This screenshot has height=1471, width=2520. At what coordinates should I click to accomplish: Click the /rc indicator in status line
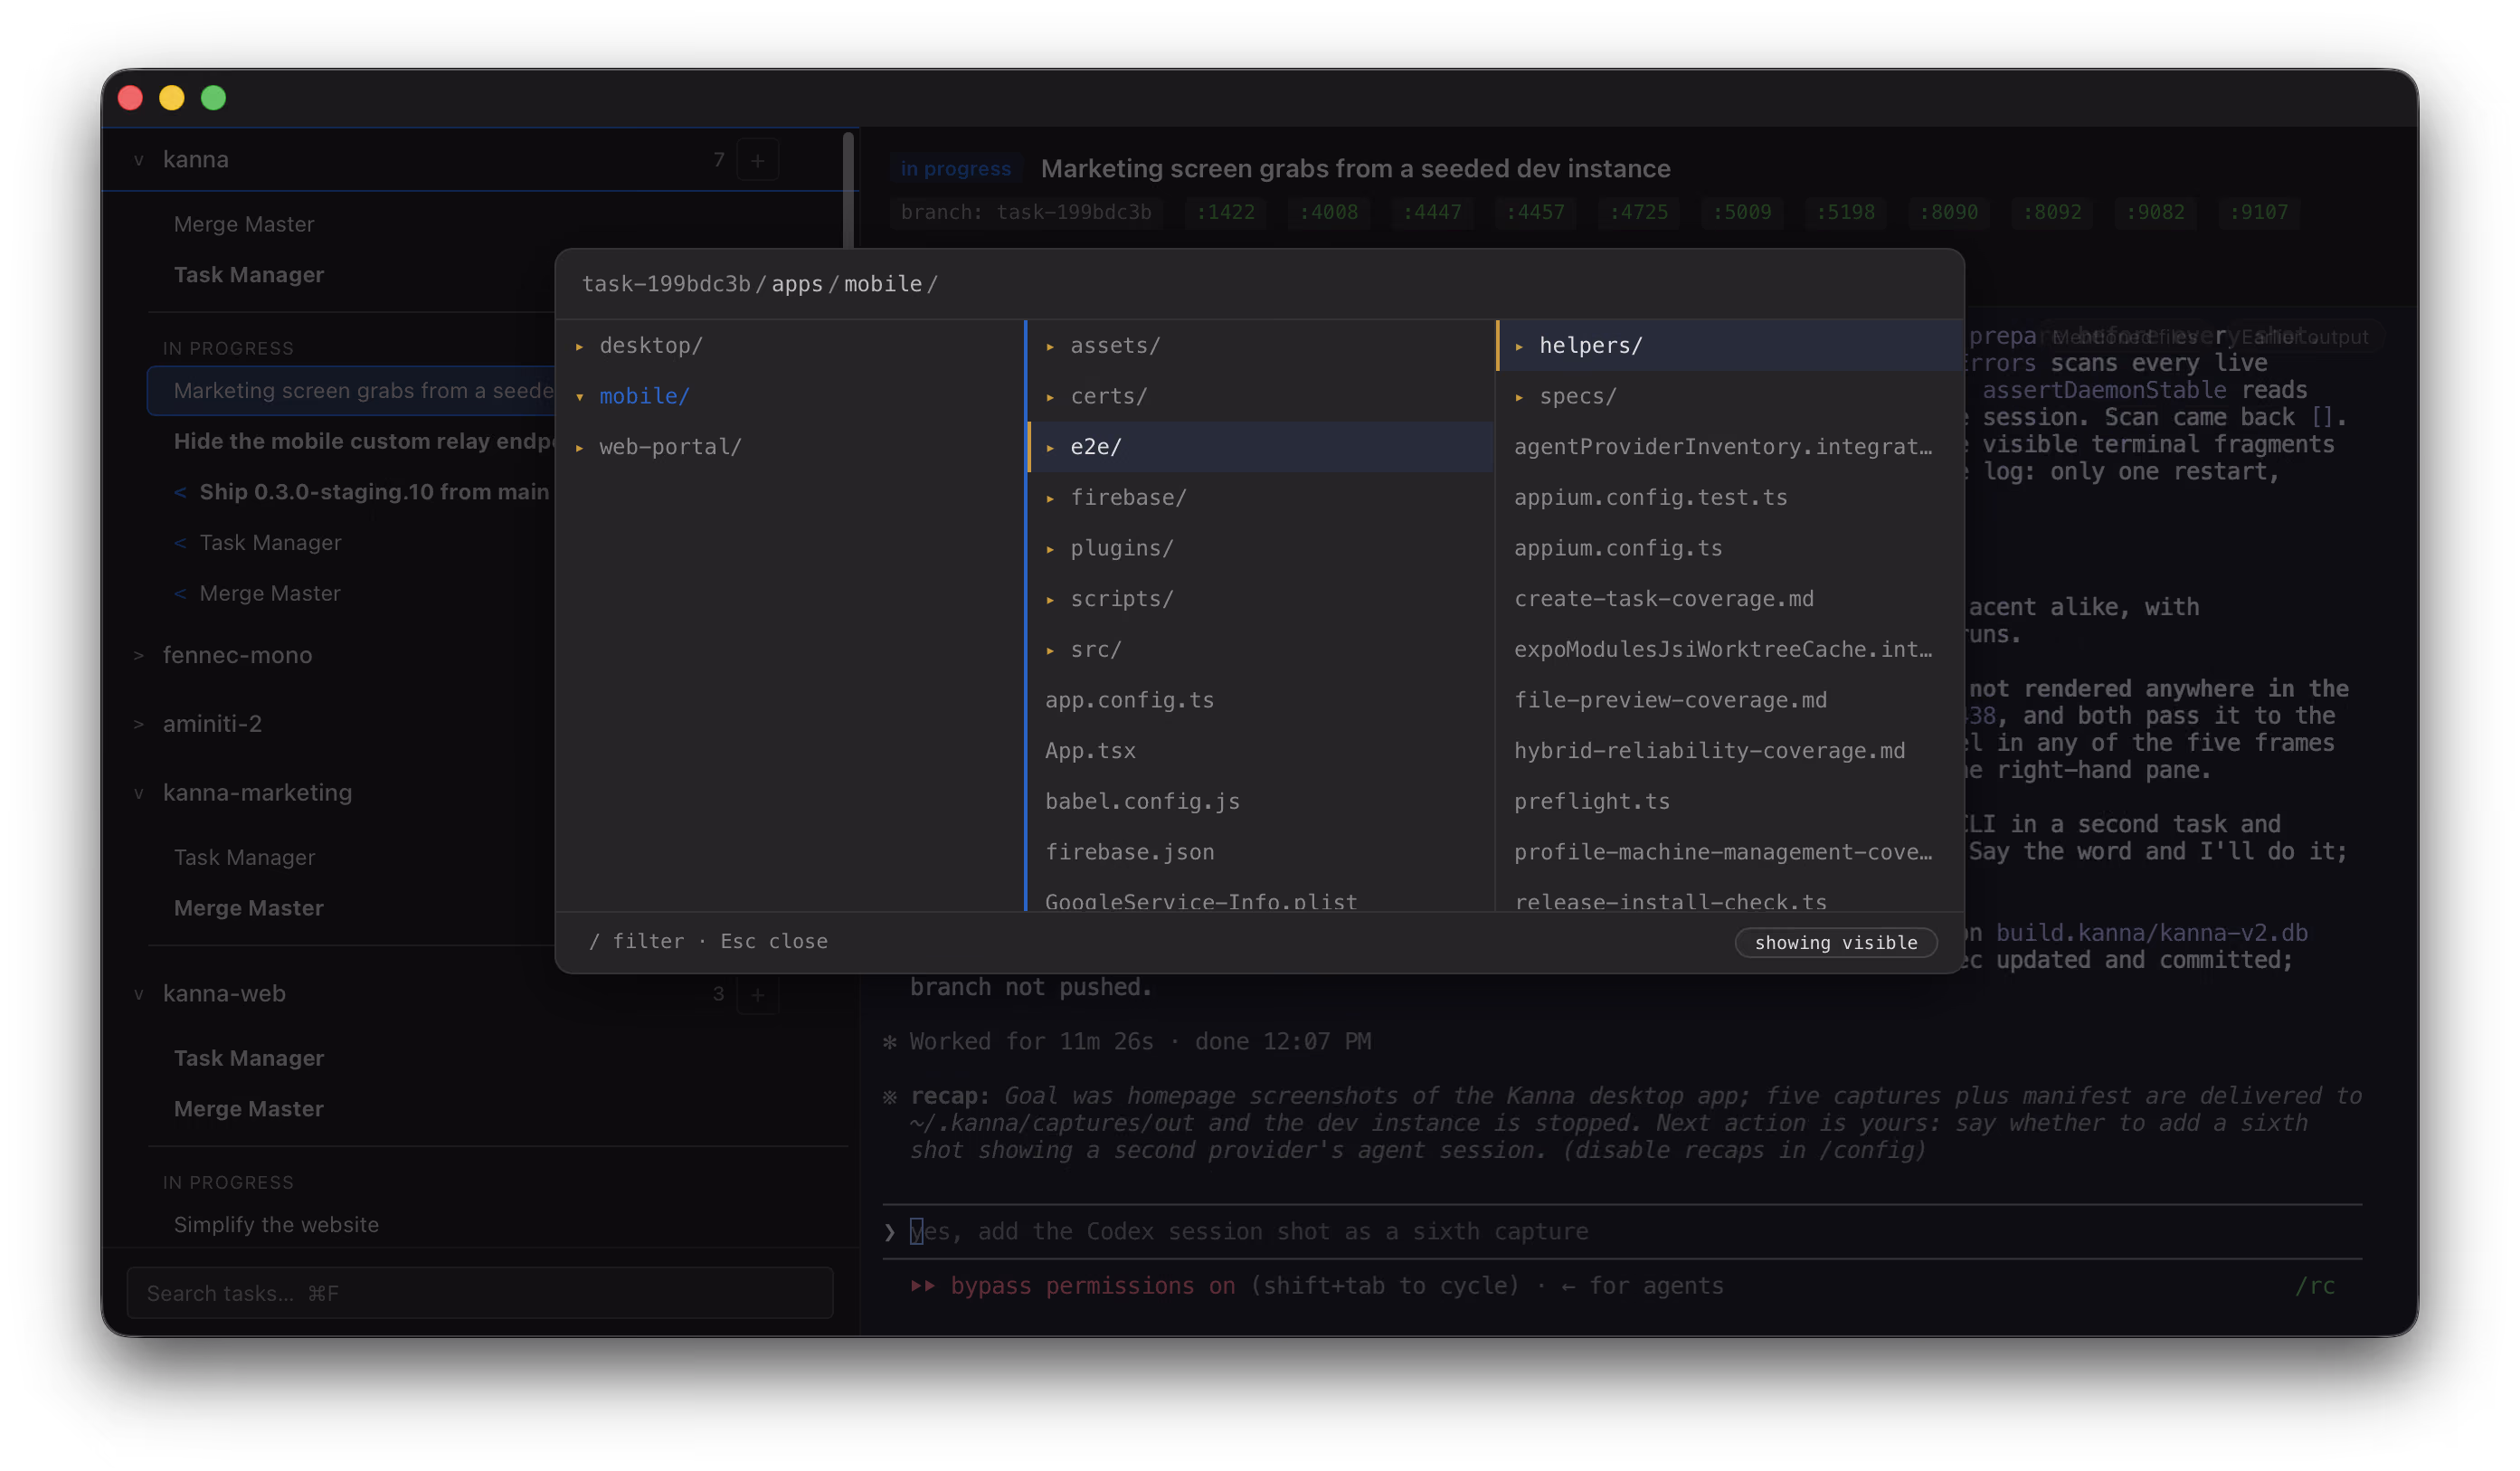(x=2315, y=1286)
